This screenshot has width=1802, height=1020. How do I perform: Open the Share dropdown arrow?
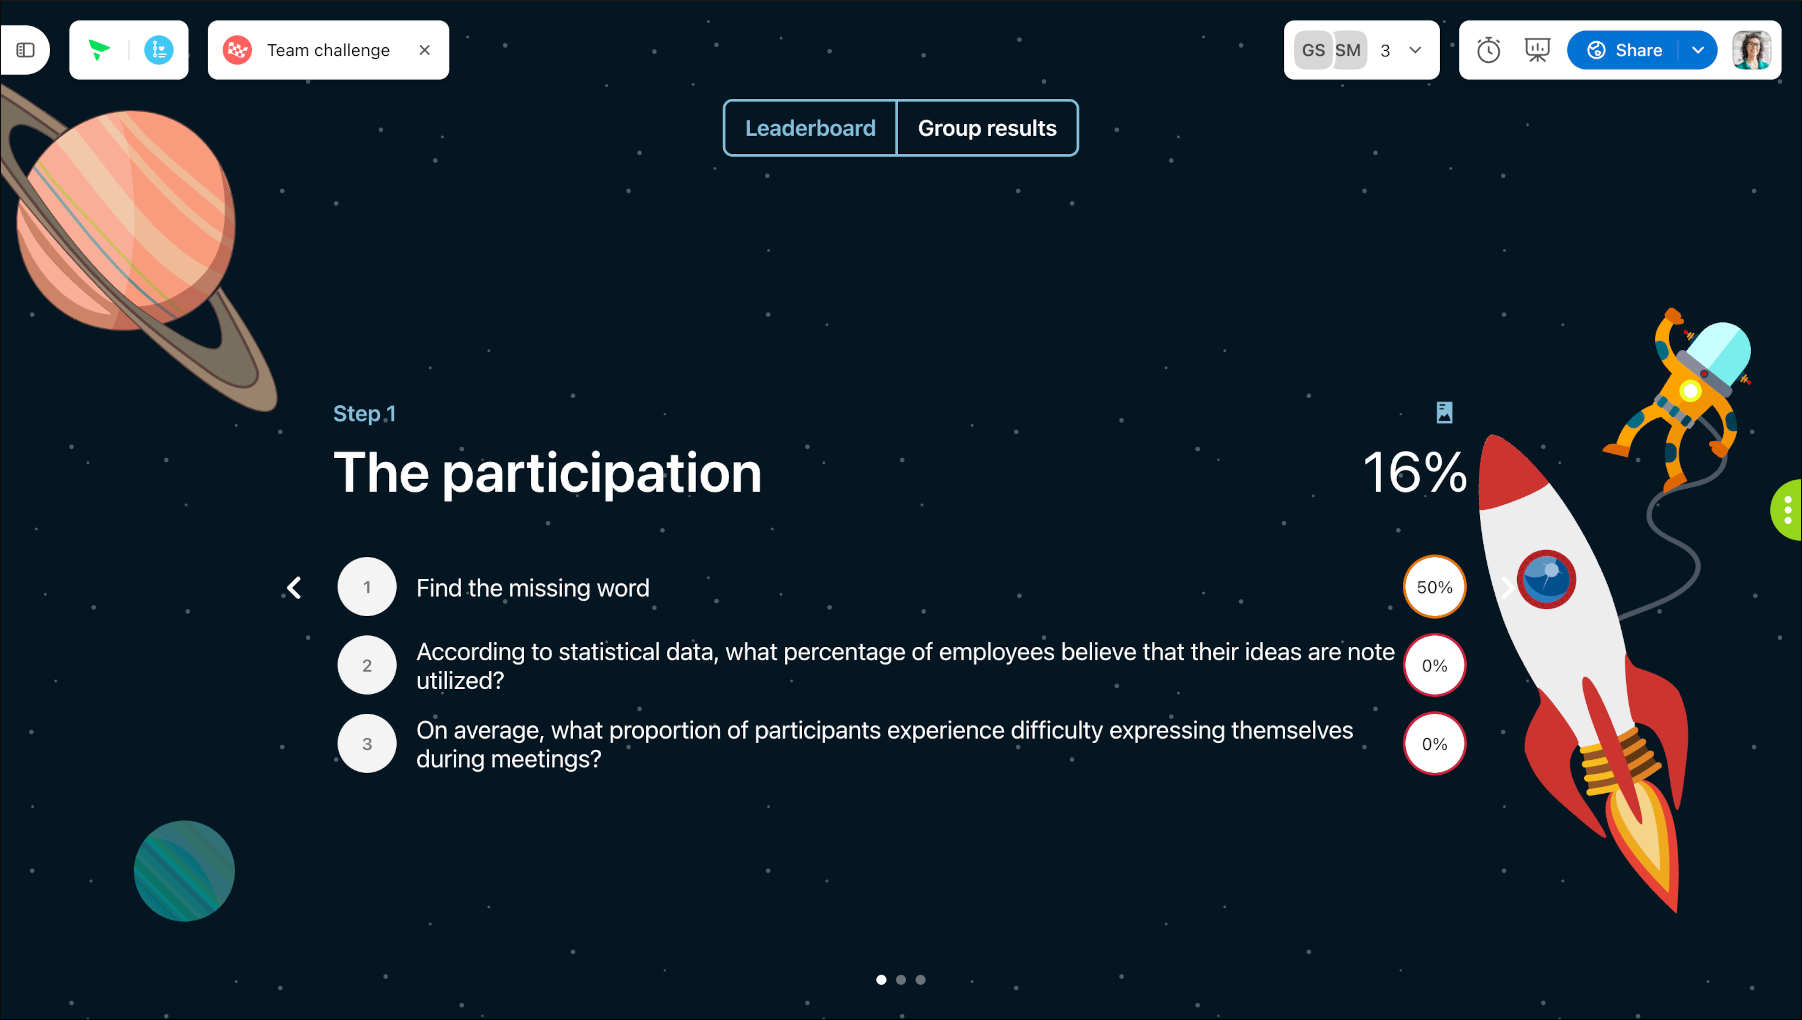coord(1698,50)
